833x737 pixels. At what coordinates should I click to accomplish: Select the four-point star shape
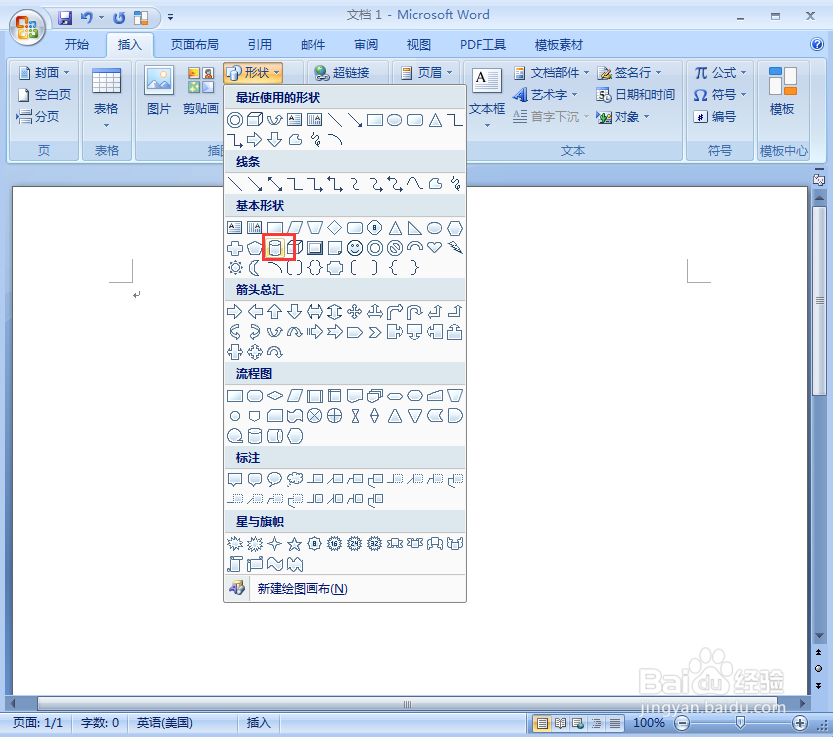coord(275,543)
